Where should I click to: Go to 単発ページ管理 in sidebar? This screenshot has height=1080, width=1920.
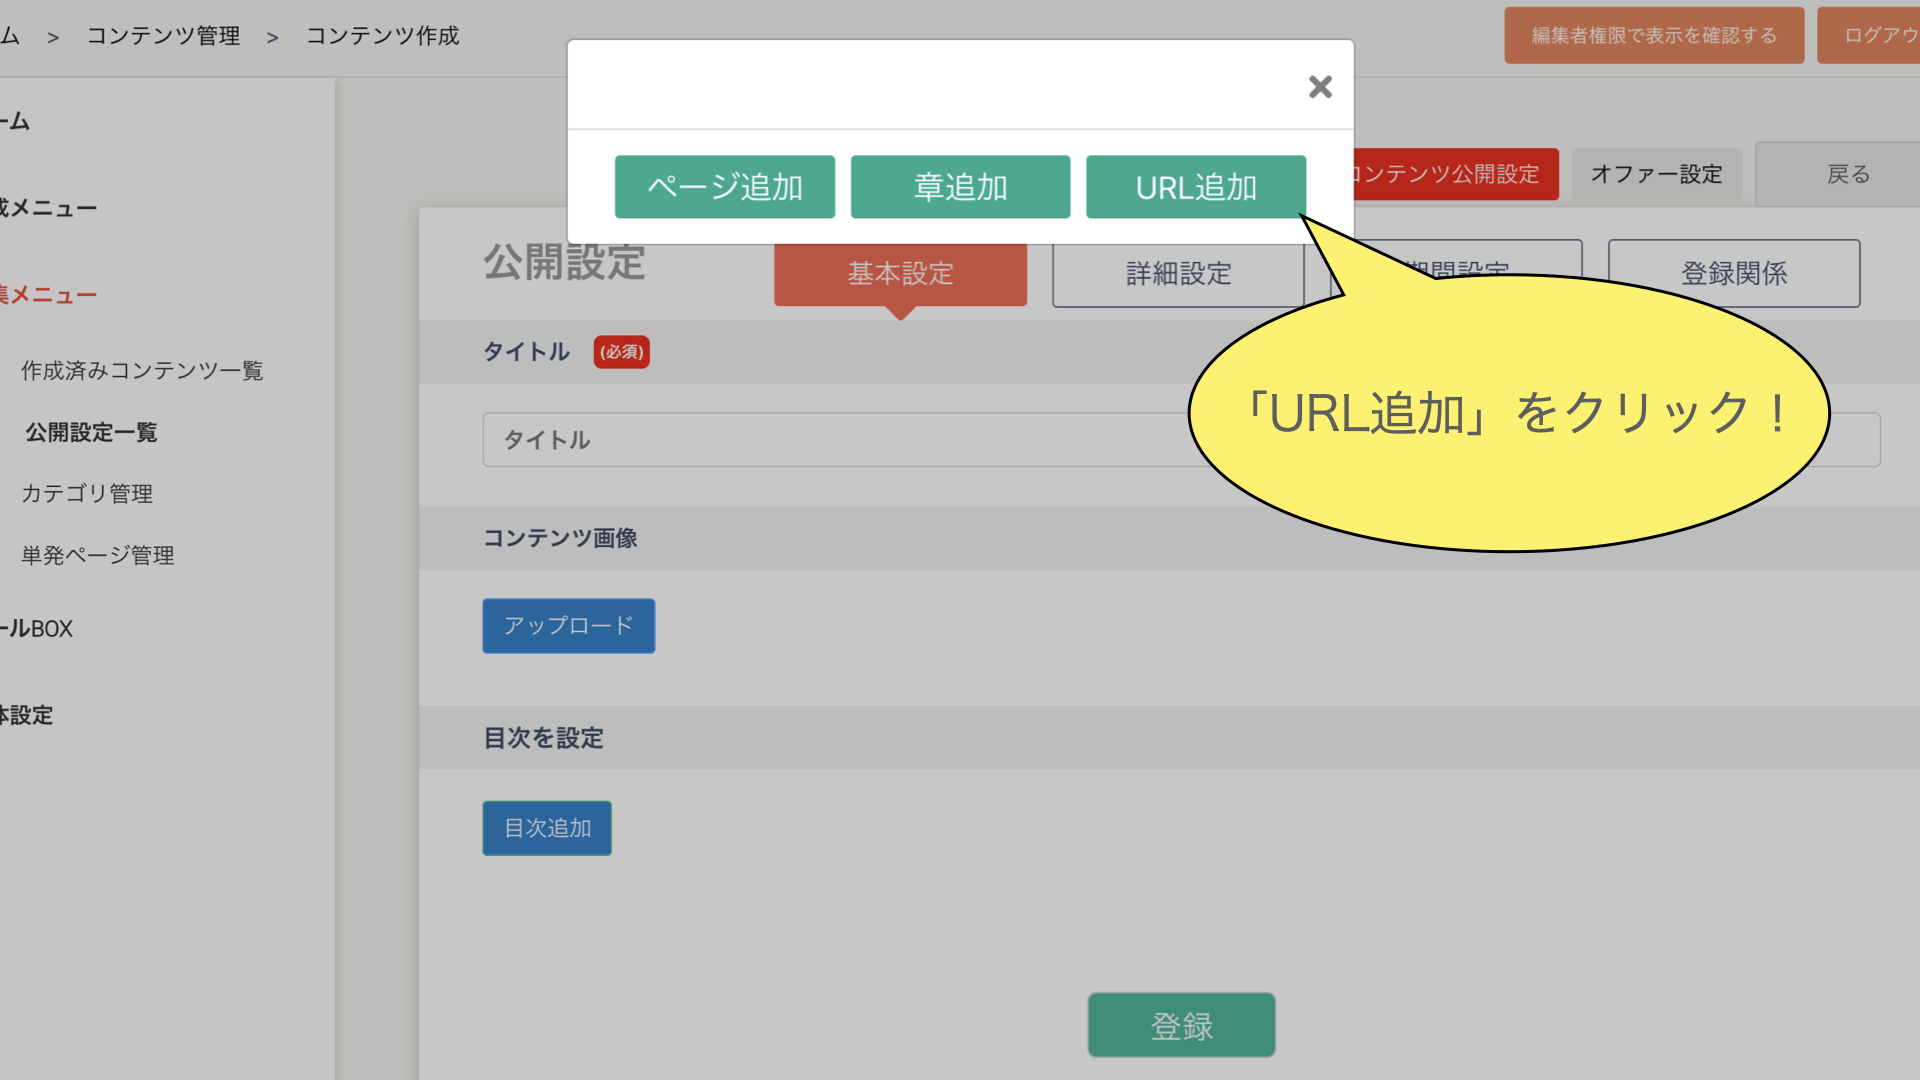click(x=98, y=555)
